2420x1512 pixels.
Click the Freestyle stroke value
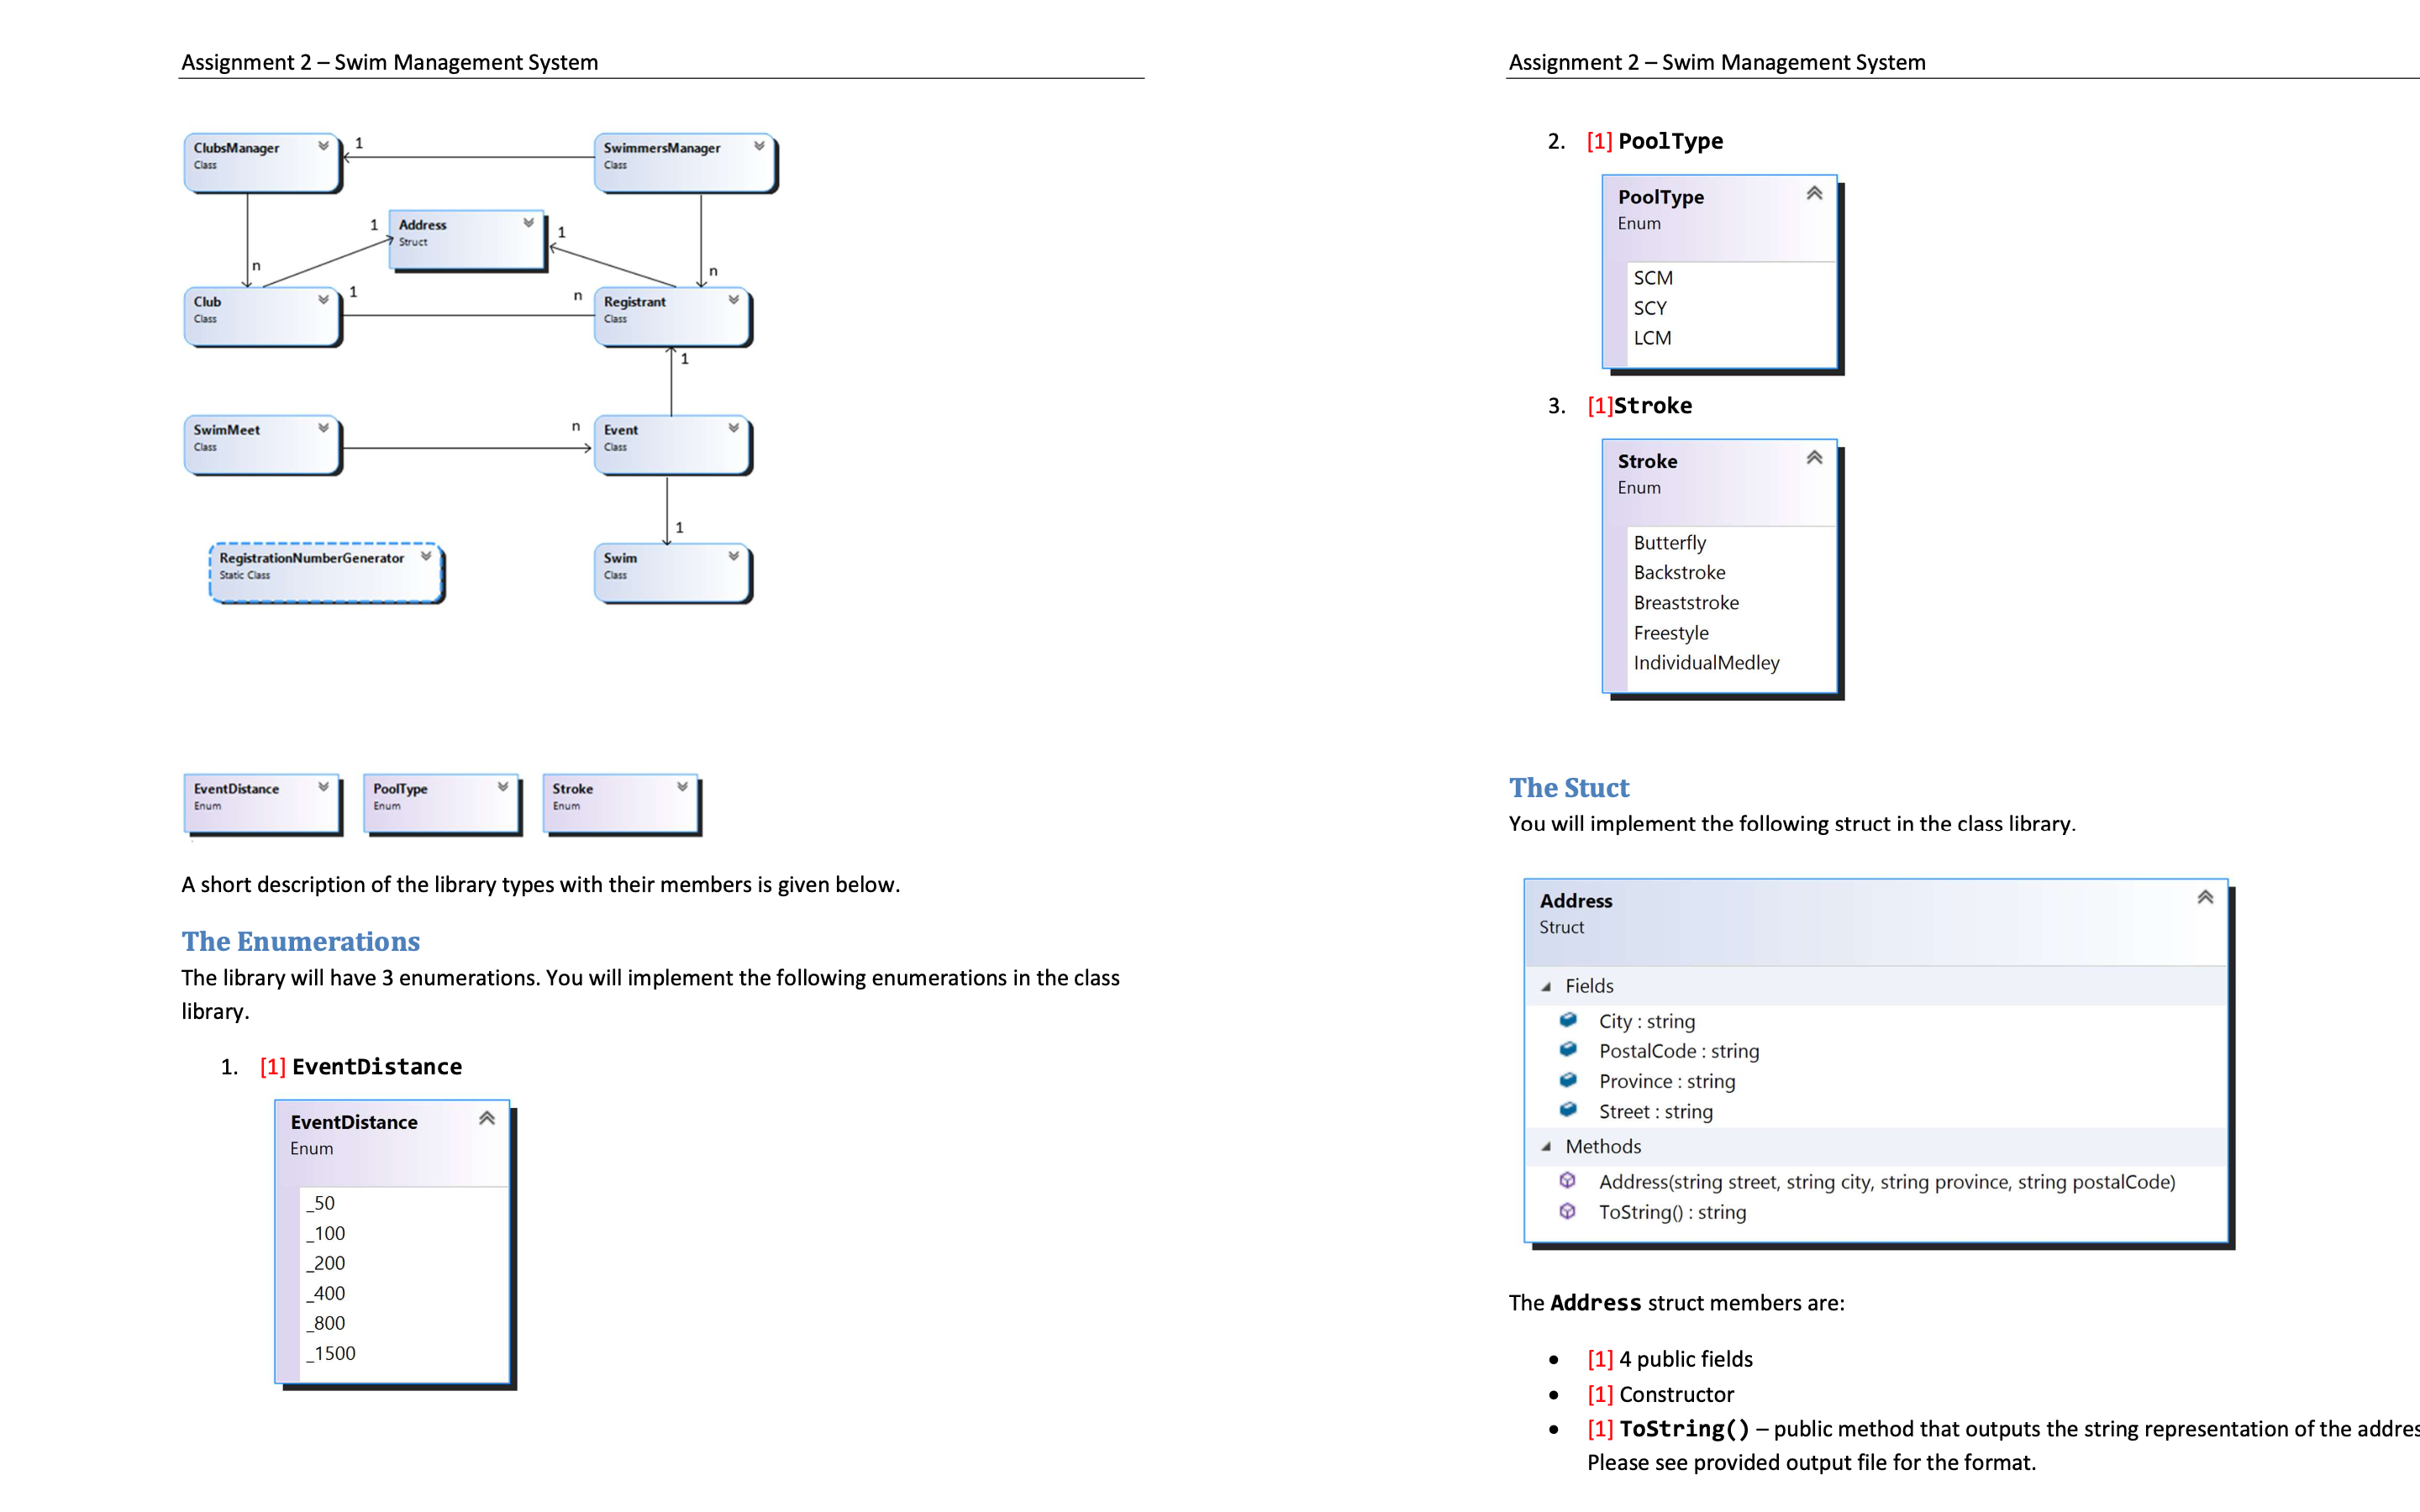coord(1671,633)
